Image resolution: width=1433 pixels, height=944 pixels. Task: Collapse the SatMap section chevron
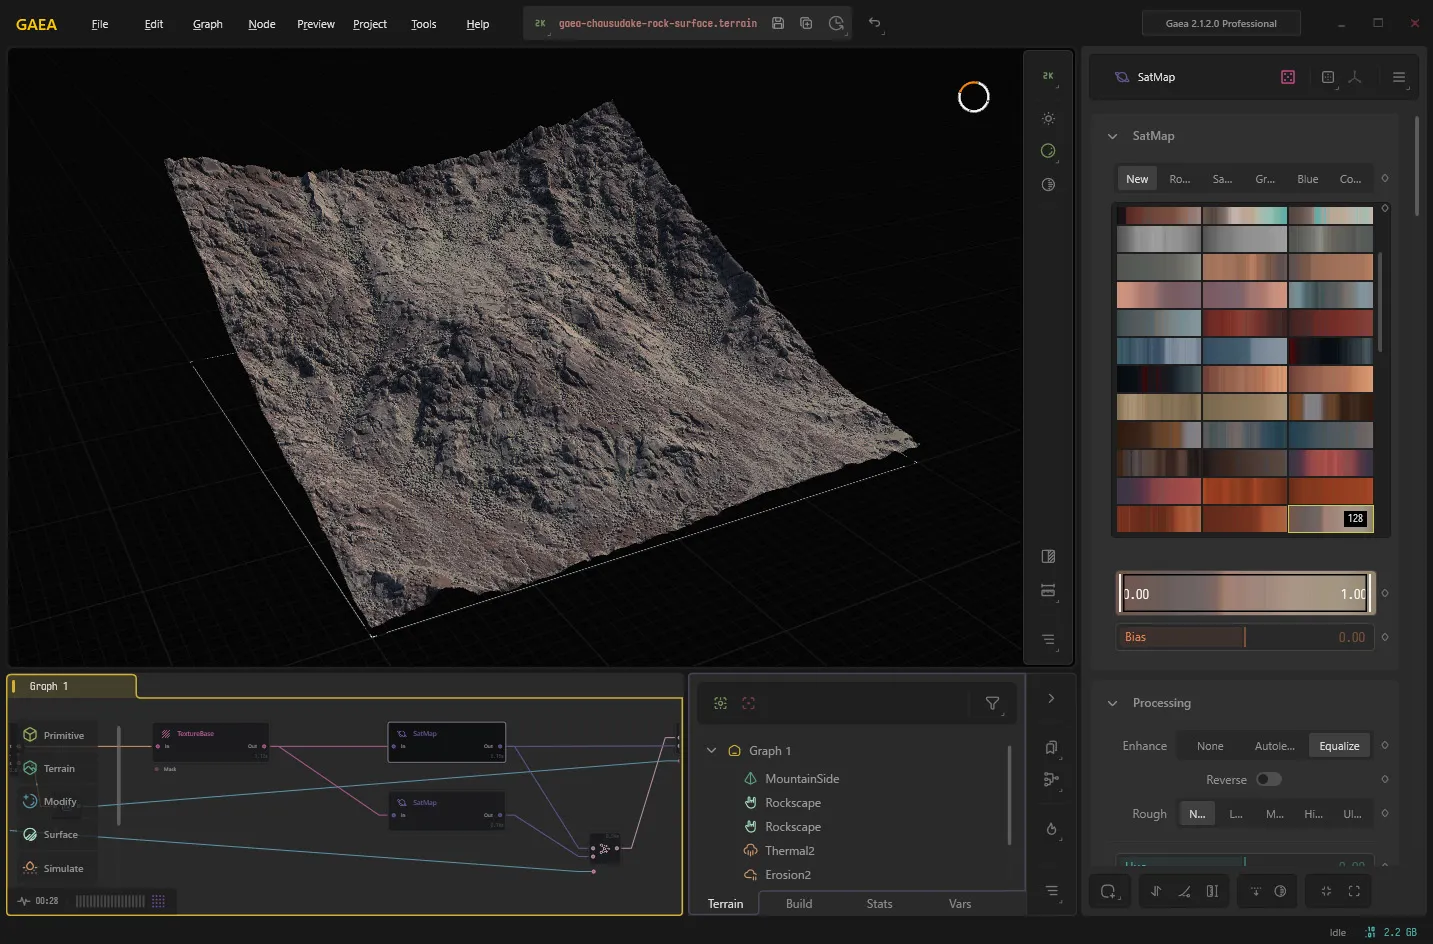(1112, 136)
